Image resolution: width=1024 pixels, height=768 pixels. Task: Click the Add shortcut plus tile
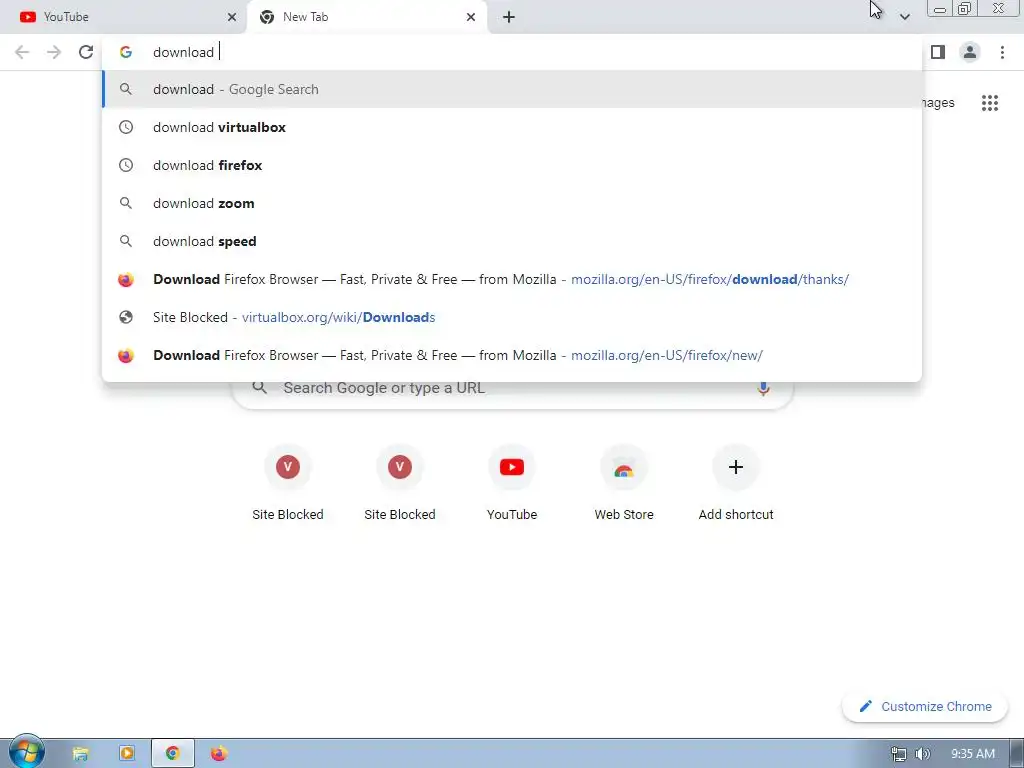click(x=736, y=482)
